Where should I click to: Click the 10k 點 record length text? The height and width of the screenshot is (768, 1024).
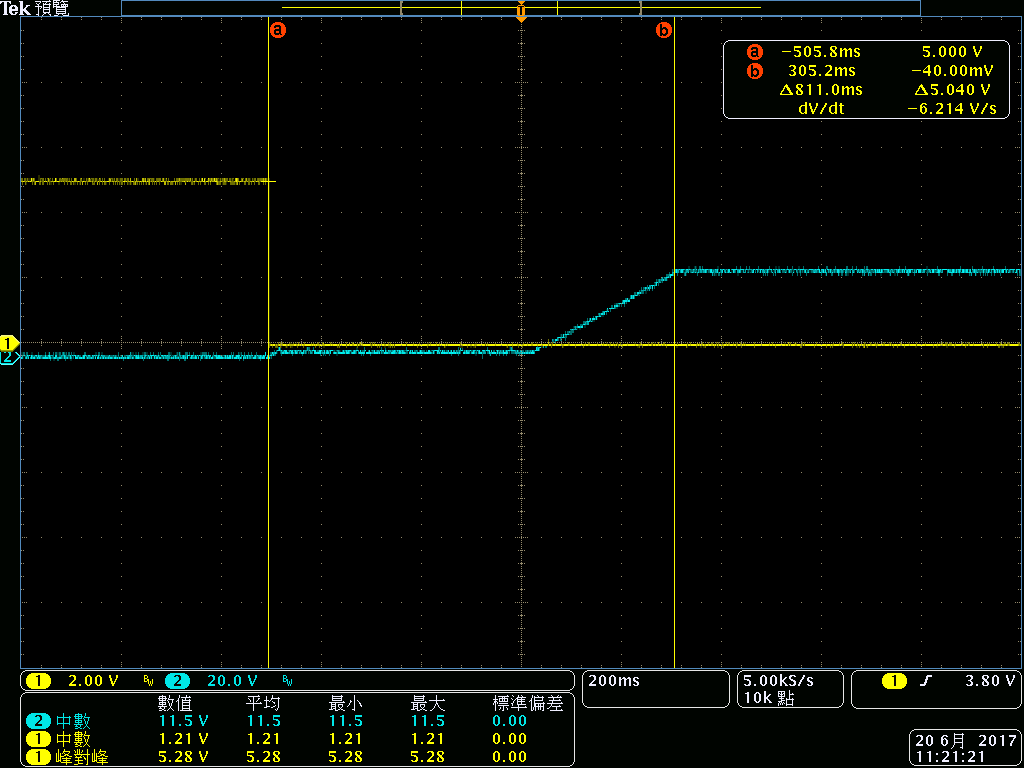pyautogui.click(x=769, y=699)
